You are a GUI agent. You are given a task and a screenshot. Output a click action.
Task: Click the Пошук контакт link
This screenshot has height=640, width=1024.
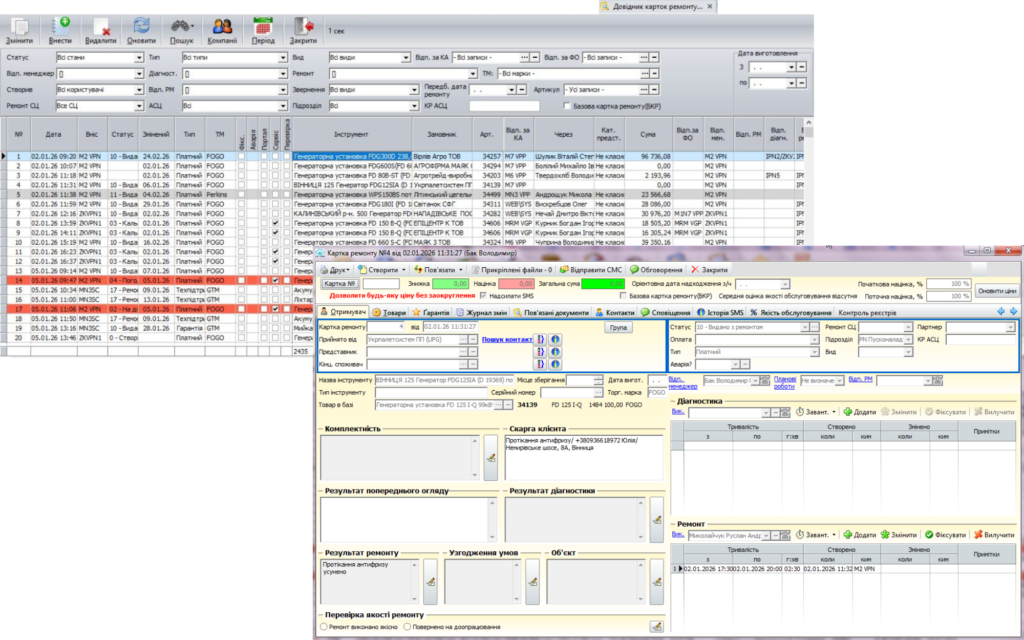(506, 340)
